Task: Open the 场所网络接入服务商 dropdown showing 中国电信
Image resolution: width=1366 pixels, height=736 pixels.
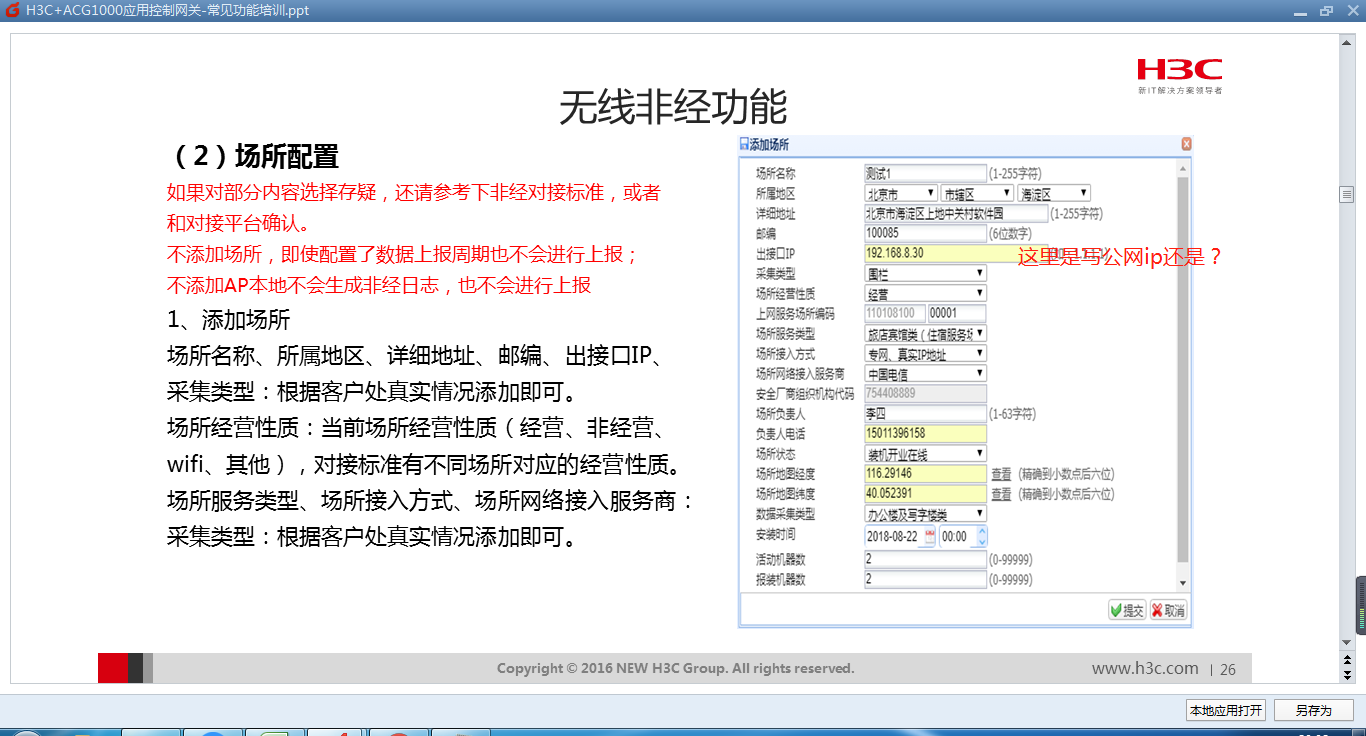Action: pos(926,373)
